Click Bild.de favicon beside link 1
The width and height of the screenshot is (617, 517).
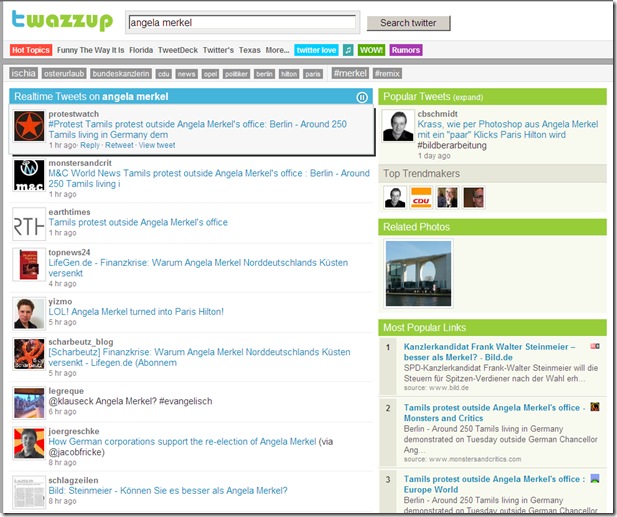[x=595, y=346]
